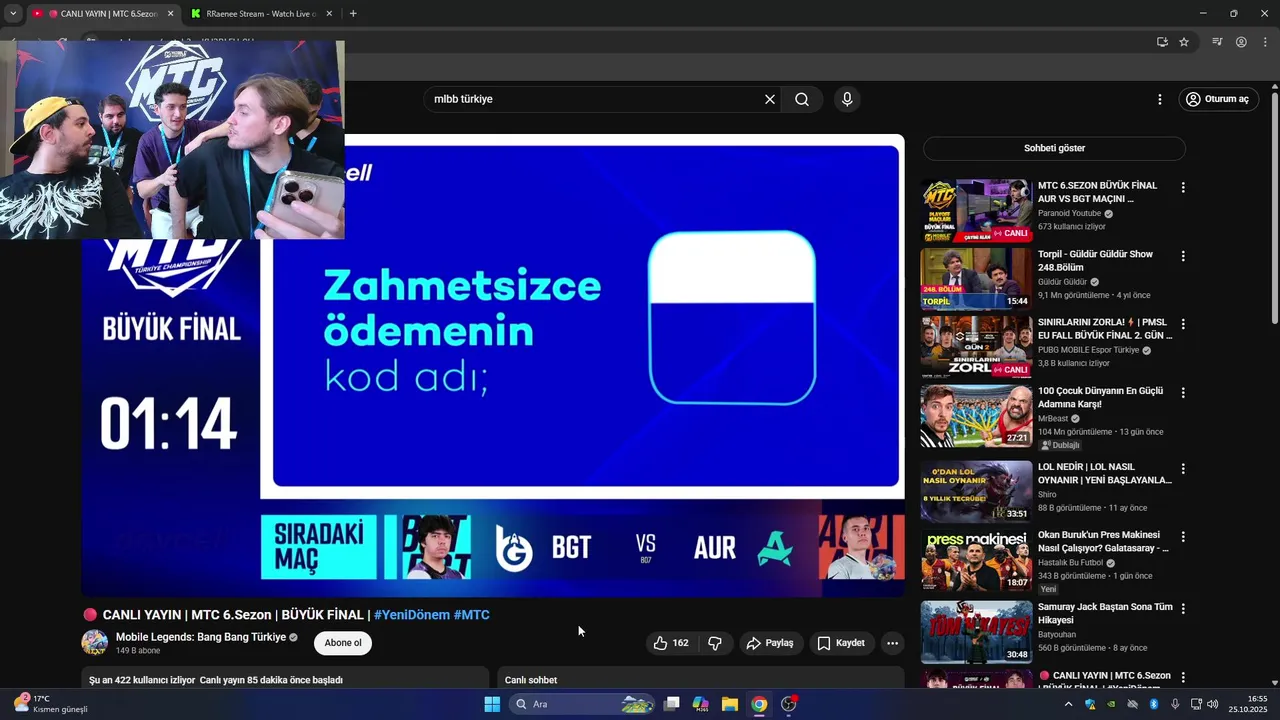Image resolution: width=1280 pixels, height=720 pixels.
Task: Open YouTube settings three-dot menu
Action: (x=1160, y=99)
